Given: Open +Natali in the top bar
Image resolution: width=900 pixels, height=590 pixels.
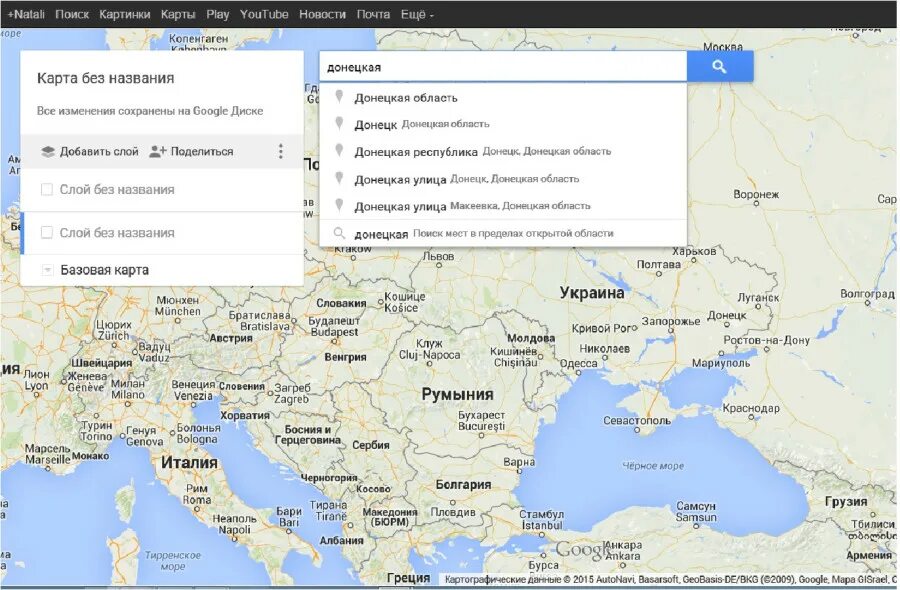Looking at the screenshot, I should [26, 14].
